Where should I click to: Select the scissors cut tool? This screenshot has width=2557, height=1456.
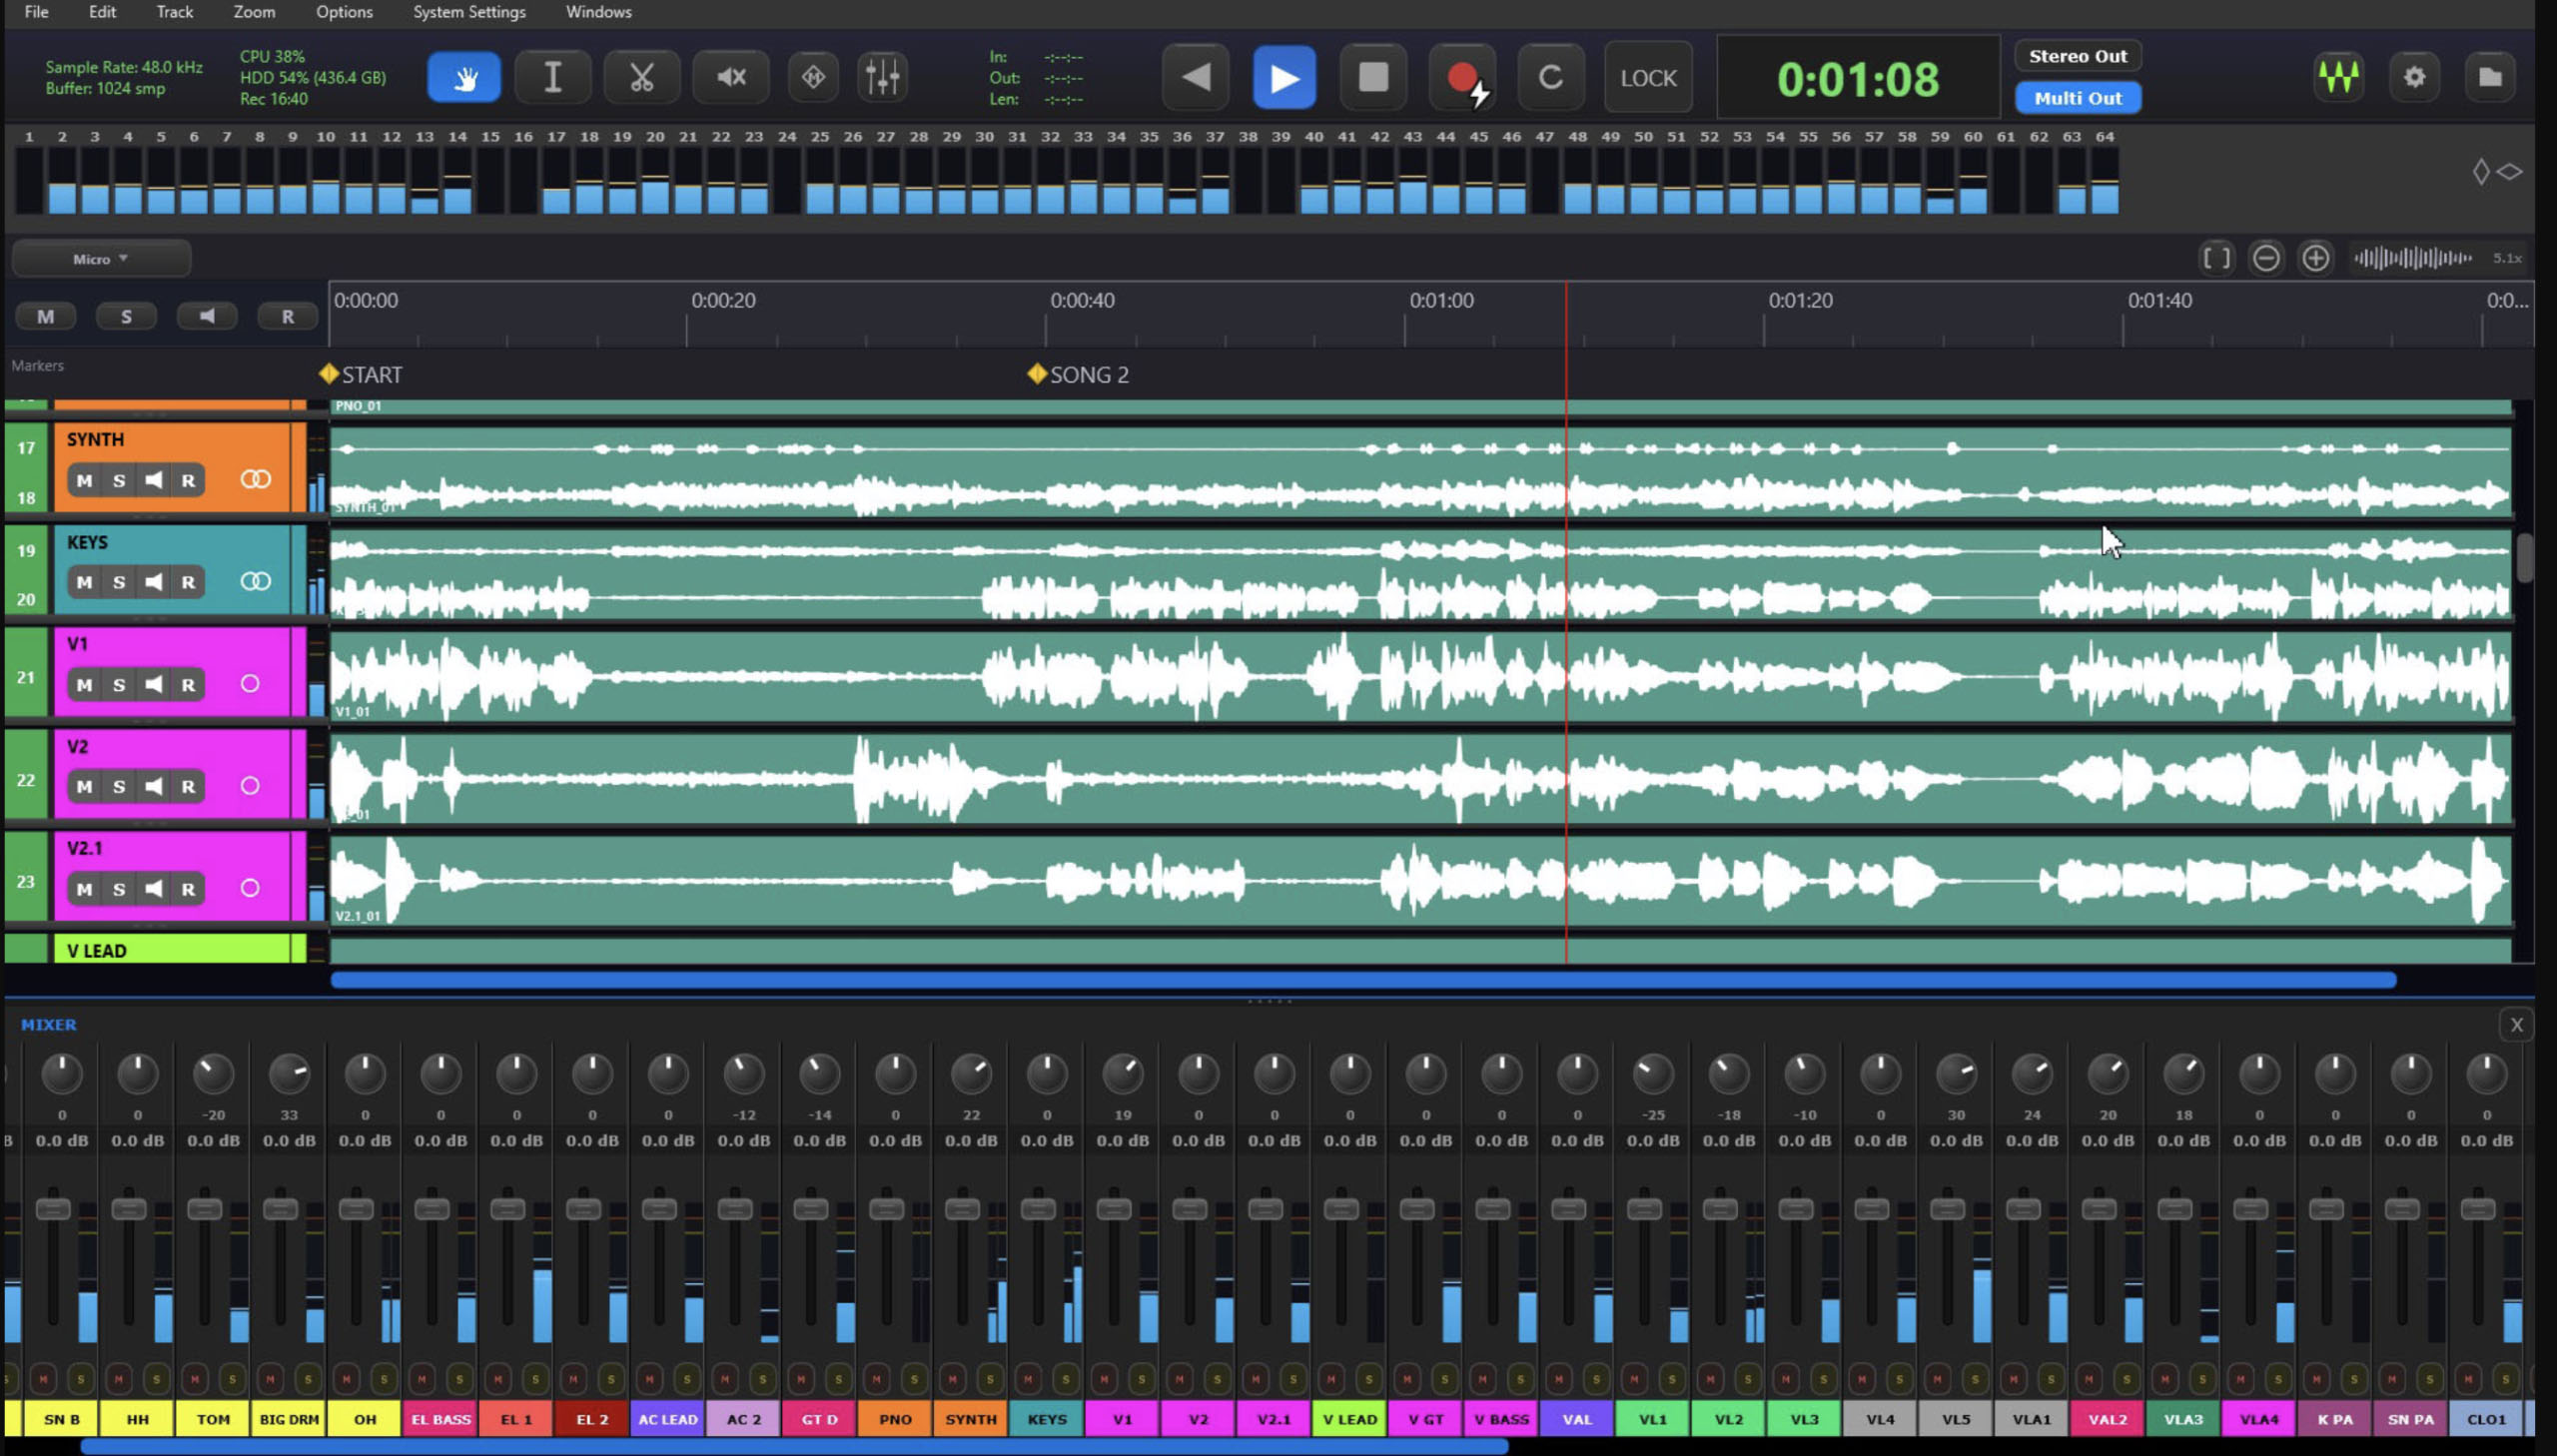641,77
